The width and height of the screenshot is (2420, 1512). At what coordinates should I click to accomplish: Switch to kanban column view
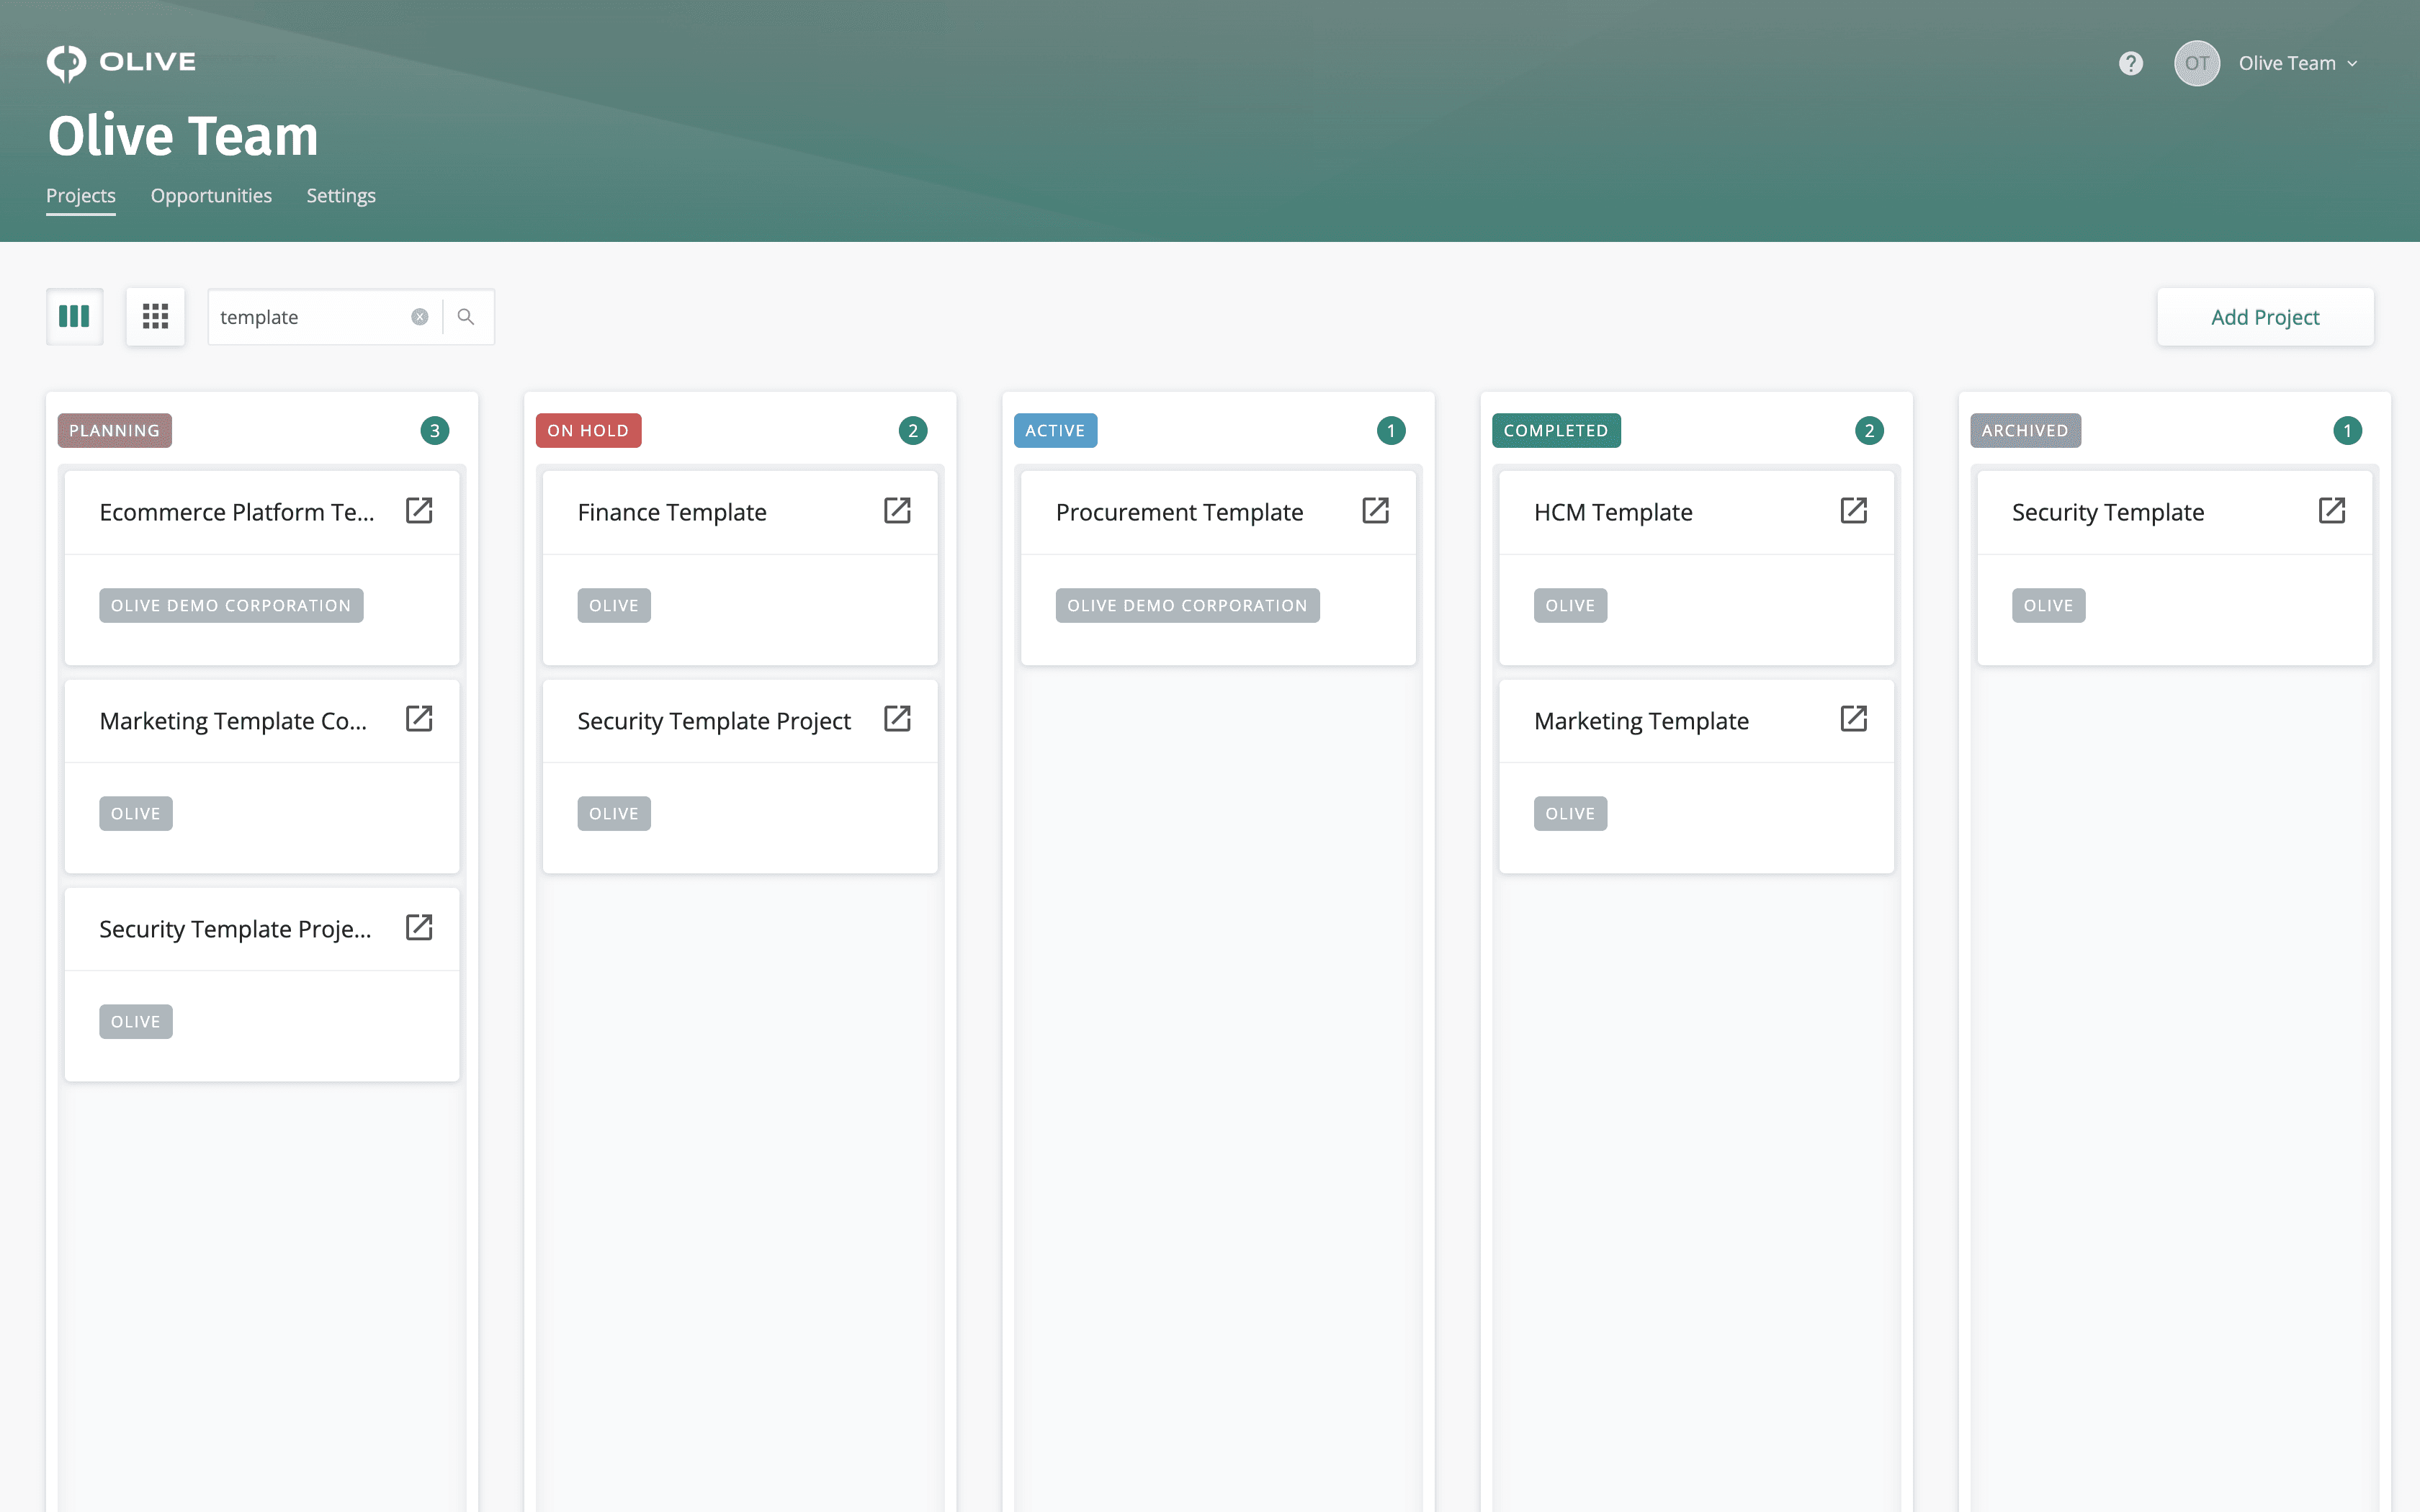(x=74, y=317)
